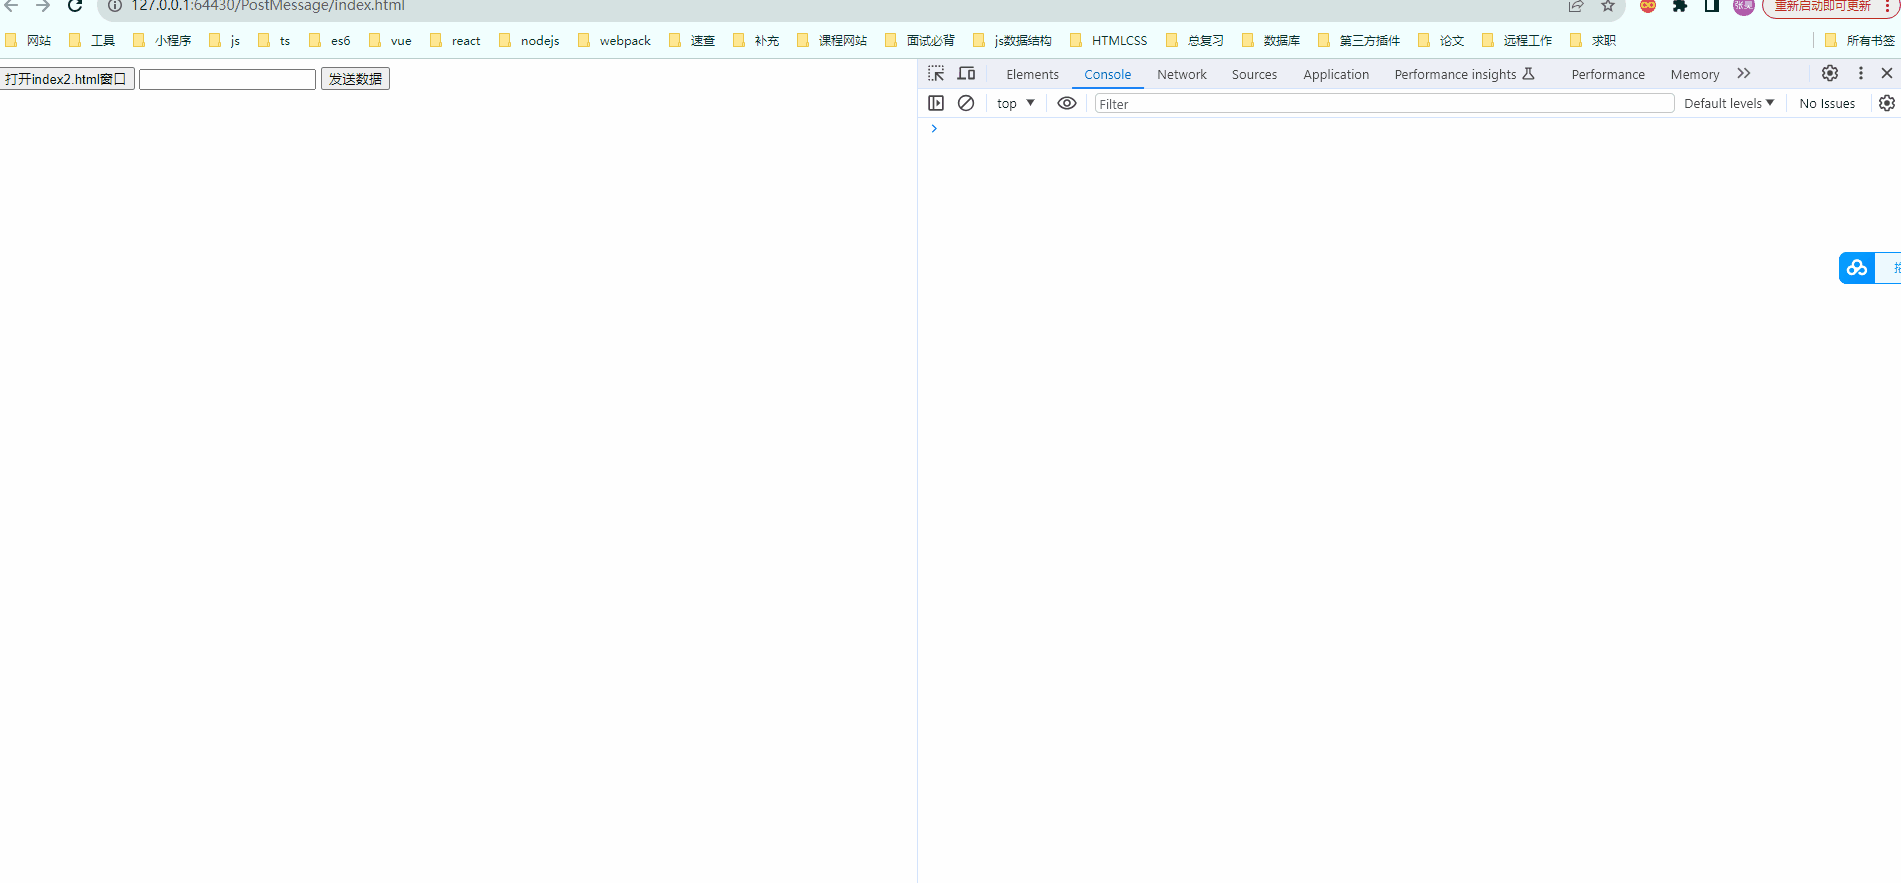The image size is (1901, 883).
Task: Reload the page icon
Action: point(75,6)
